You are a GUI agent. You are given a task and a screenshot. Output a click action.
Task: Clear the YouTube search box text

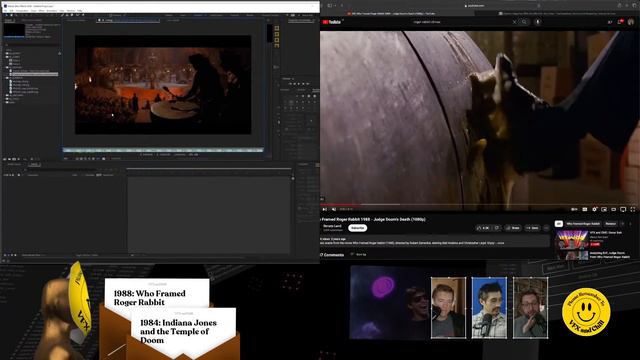click(514, 22)
